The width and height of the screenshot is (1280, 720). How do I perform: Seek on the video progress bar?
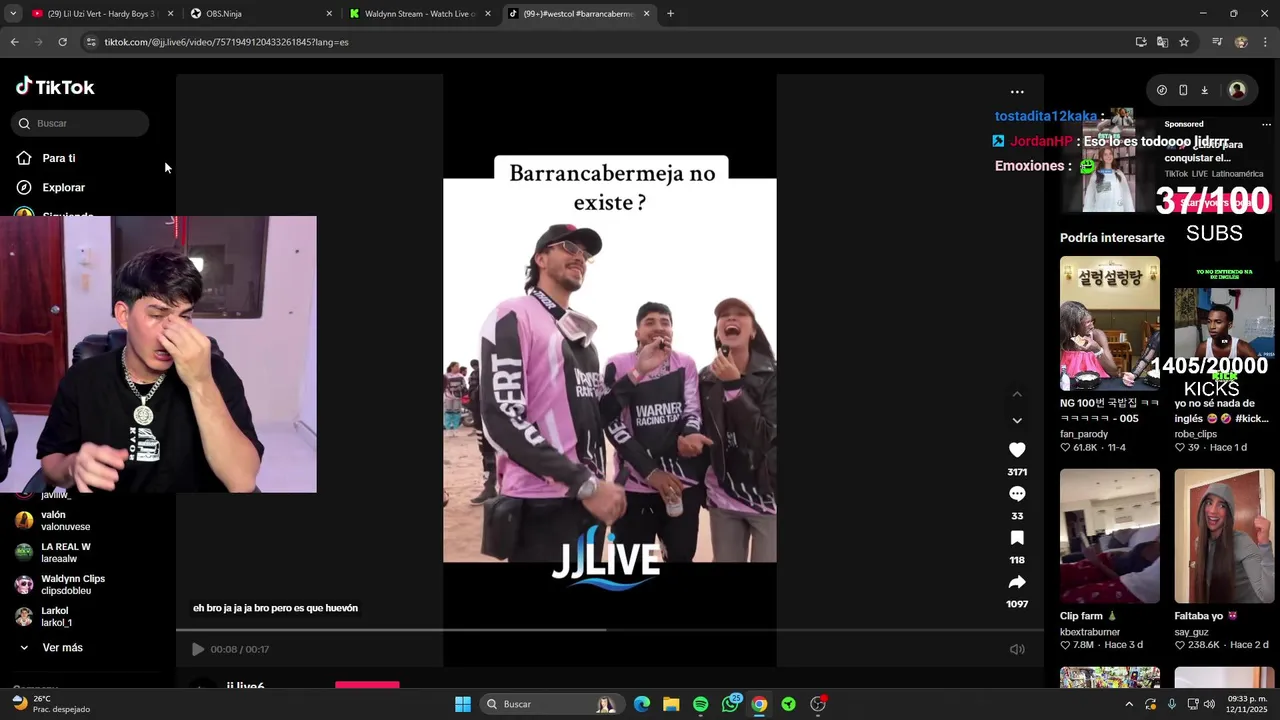coord(610,629)
